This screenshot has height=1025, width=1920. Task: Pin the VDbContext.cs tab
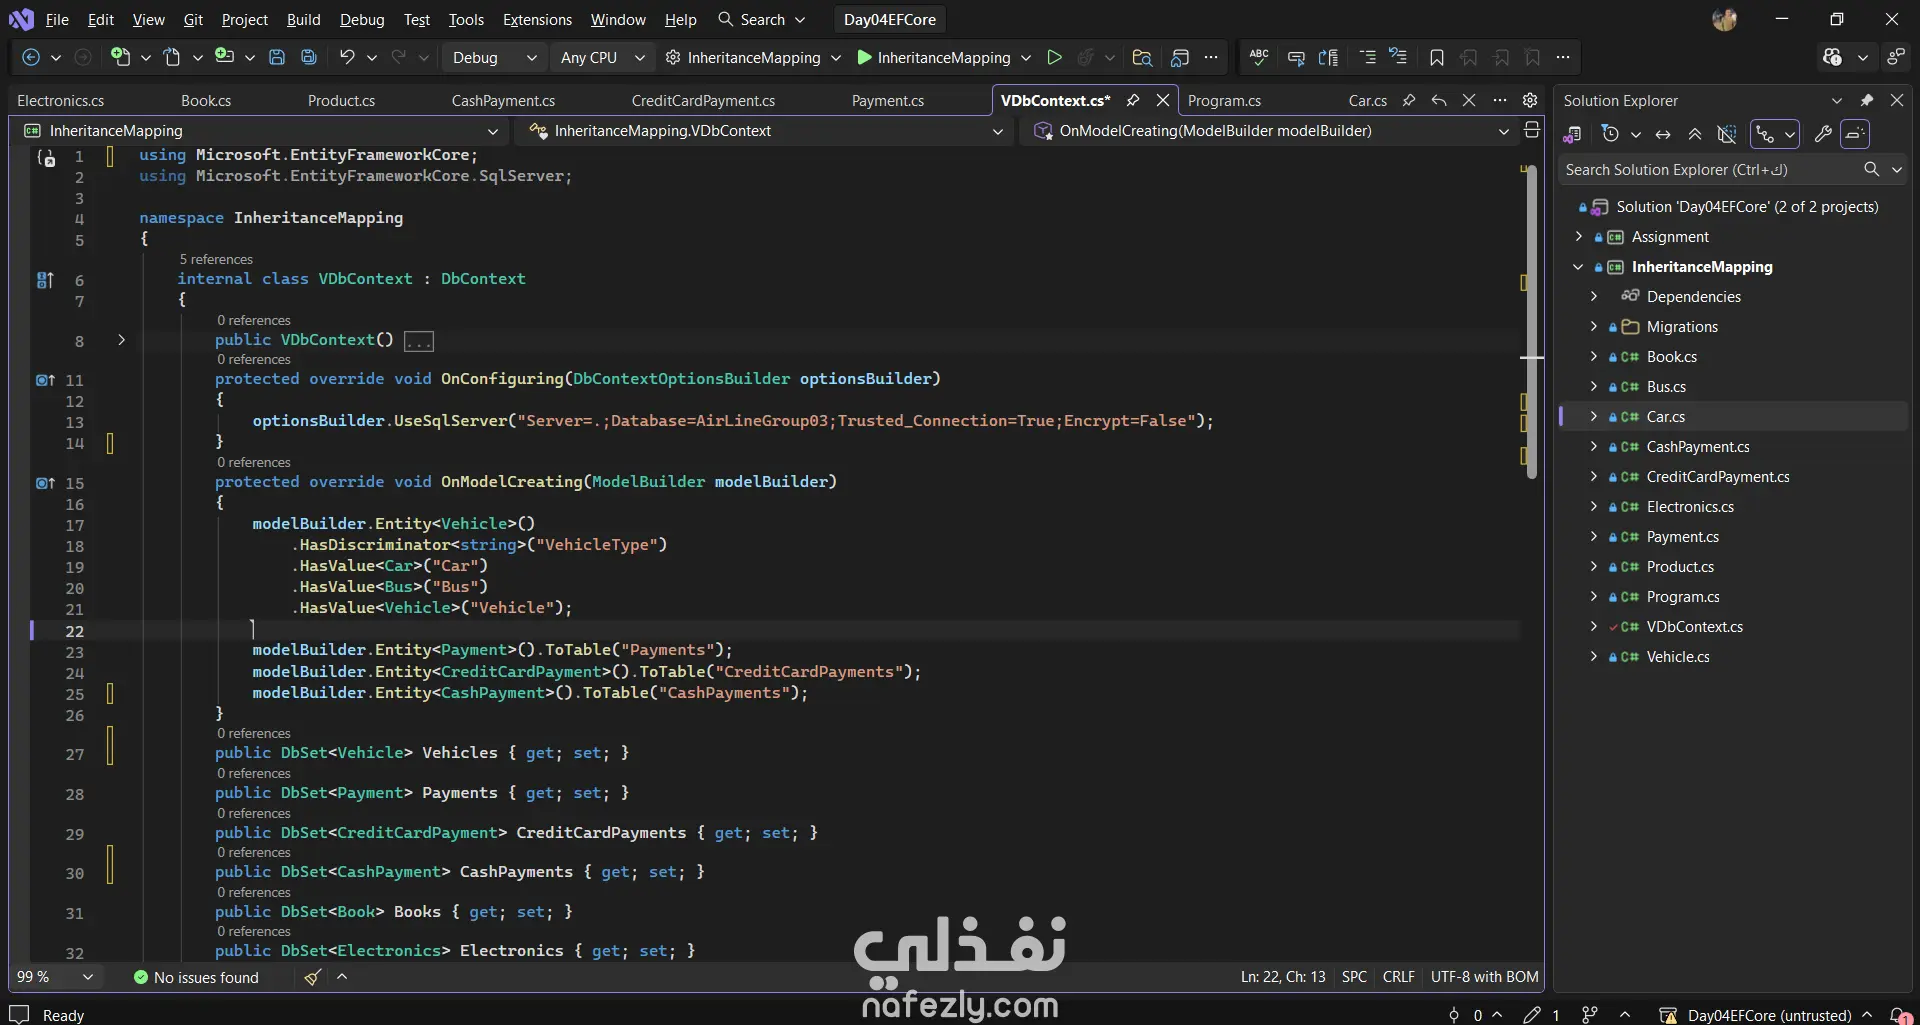click(1133, 101)
